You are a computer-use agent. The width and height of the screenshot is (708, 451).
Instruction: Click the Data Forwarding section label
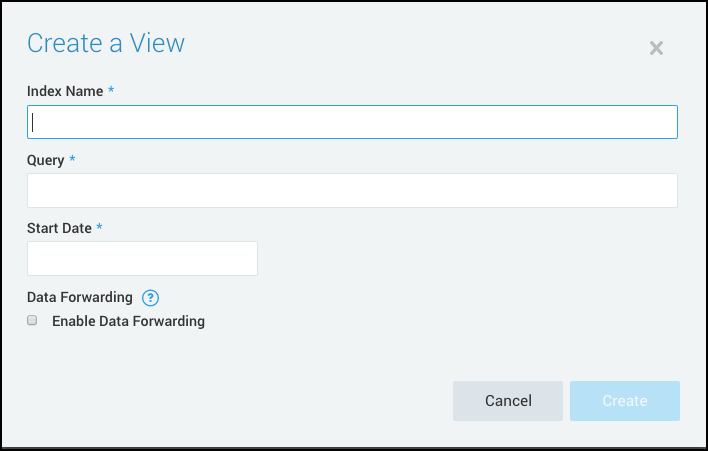tap(80, 297)
